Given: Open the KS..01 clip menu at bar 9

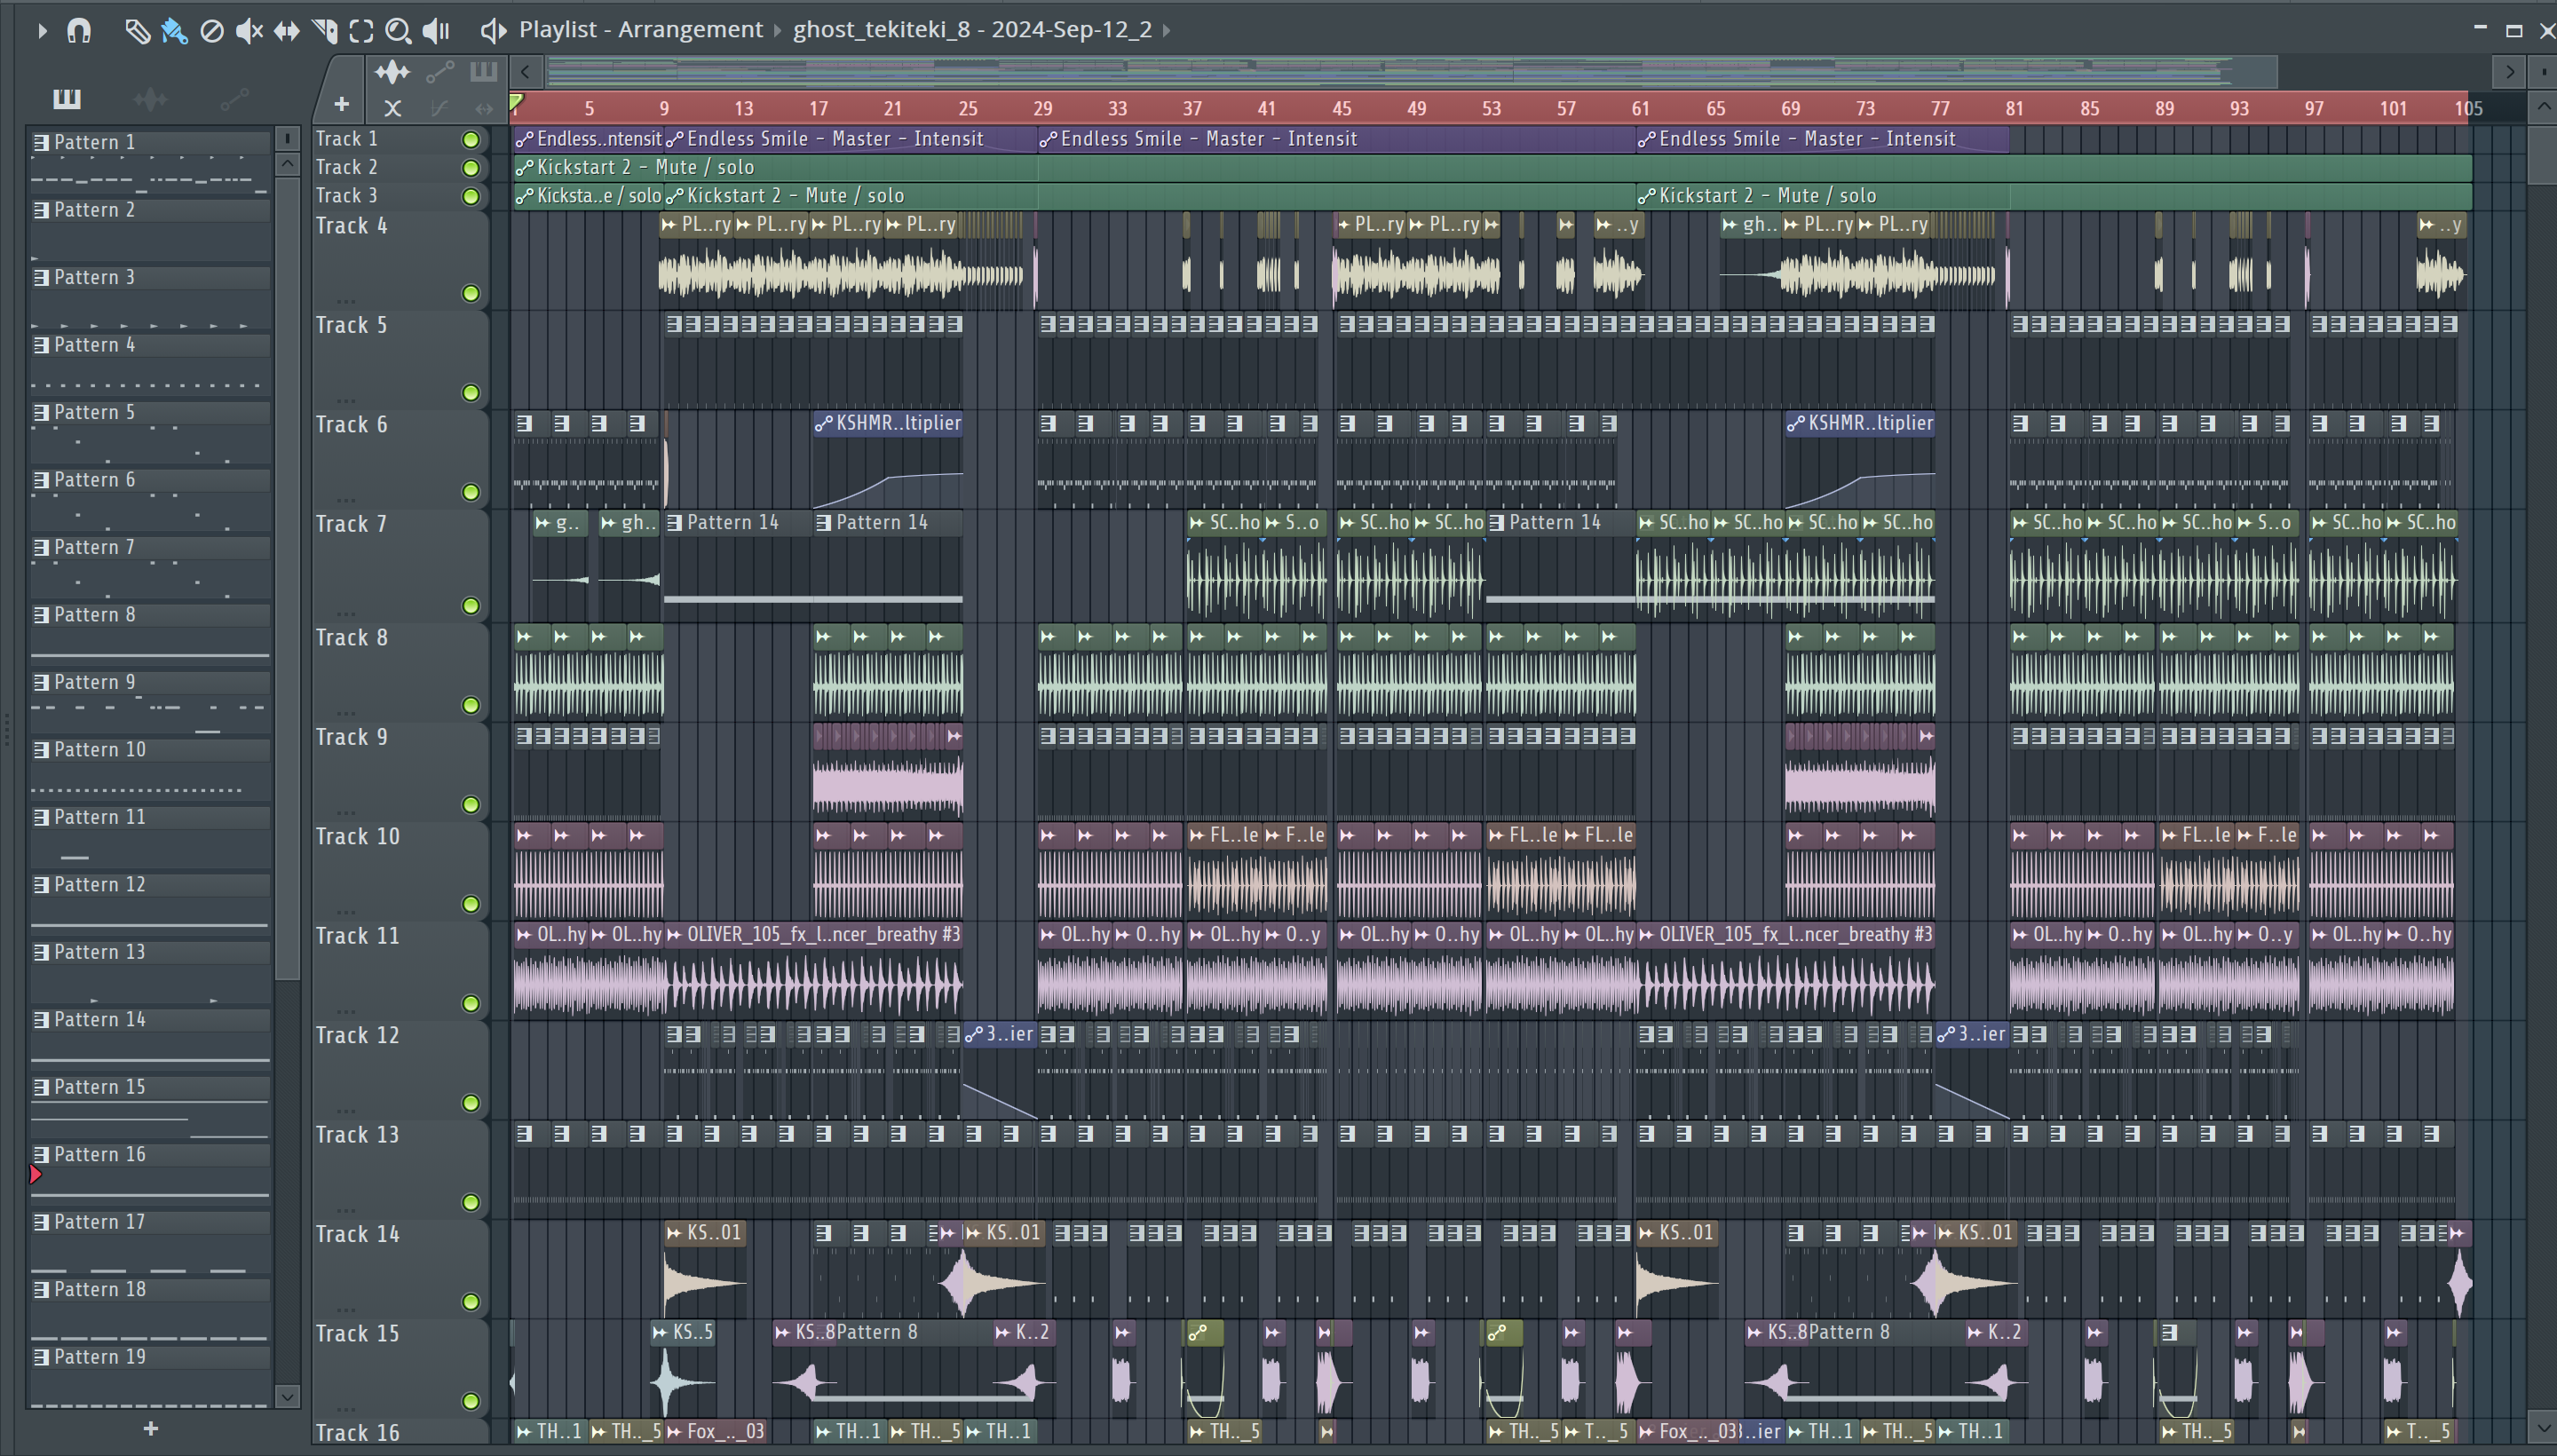Looking at the screenshot, I should coord(675,1233).
